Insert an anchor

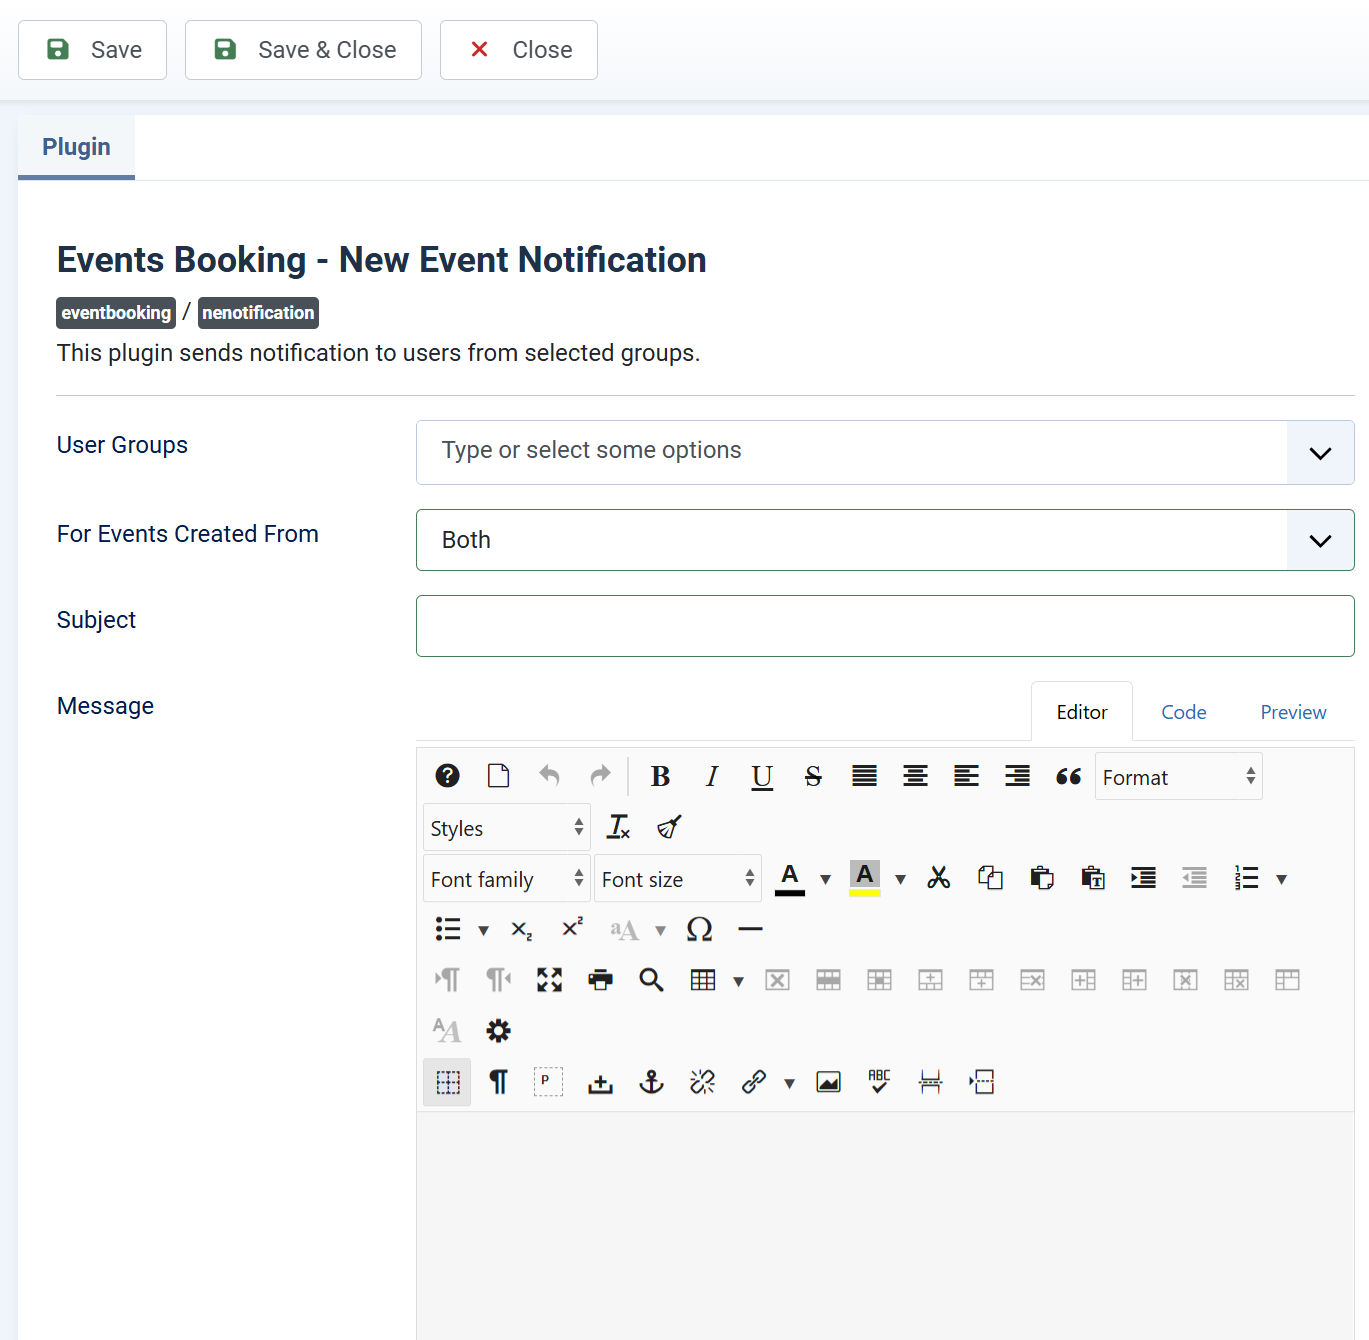651,1082
